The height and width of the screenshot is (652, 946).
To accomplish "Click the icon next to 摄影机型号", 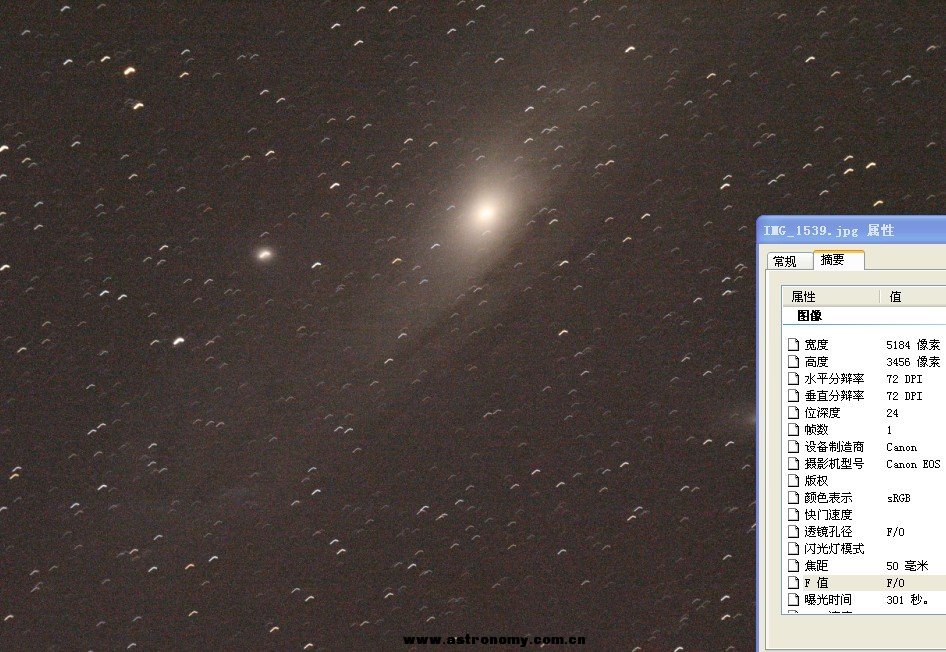I will [794, 464].
